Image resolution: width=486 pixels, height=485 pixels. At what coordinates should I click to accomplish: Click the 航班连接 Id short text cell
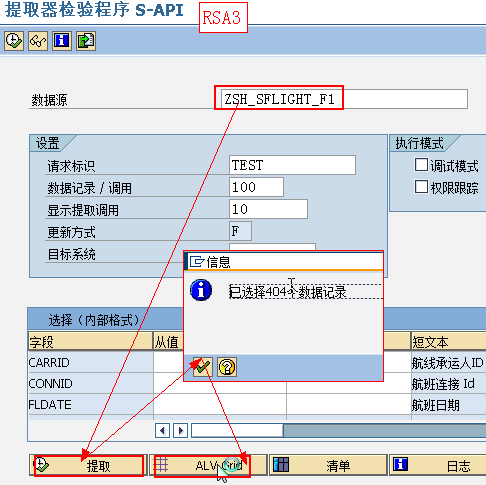(449, 383)
